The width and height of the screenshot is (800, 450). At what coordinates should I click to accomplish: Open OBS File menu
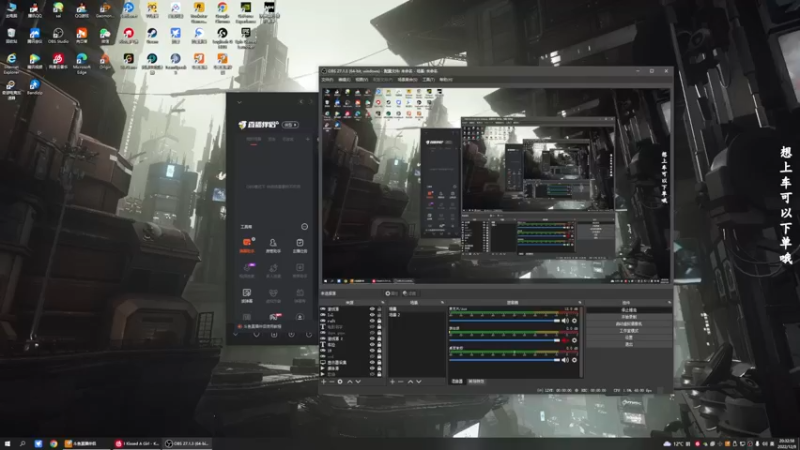point(327,80)
